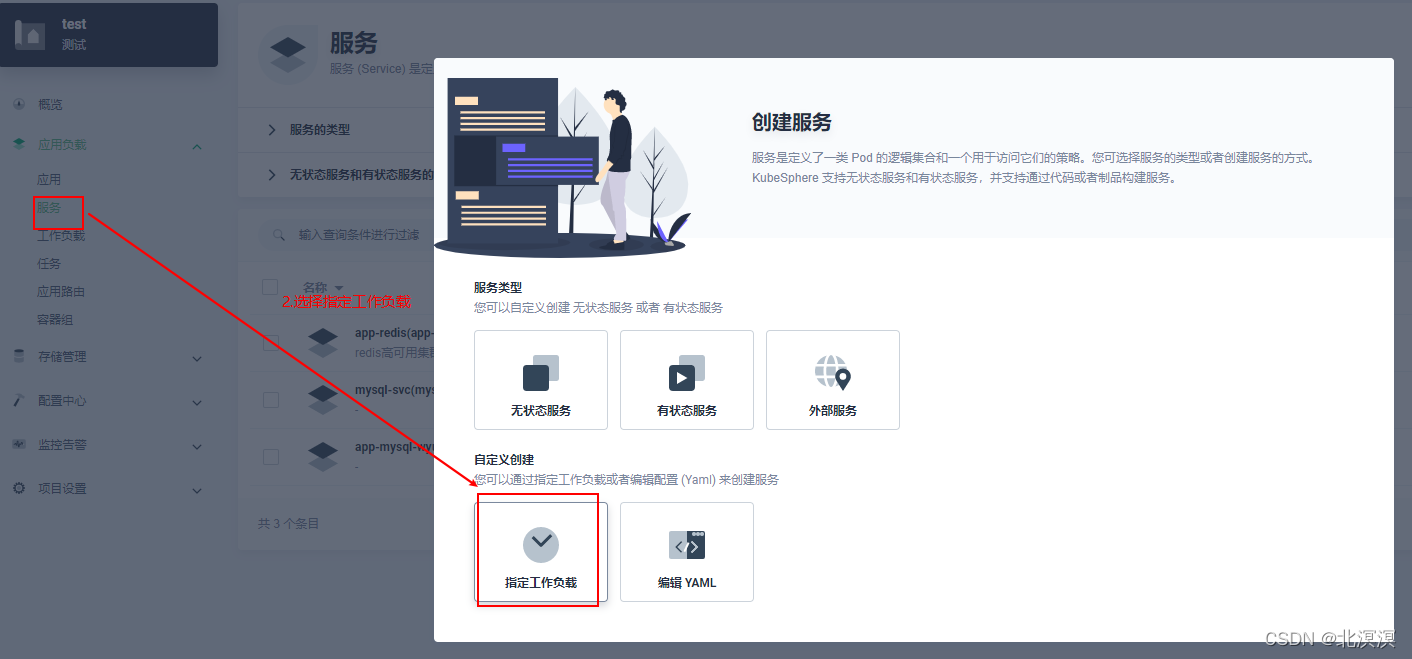Image resolution: width=1412 pixels, height=659 pixels.
Task: Click the search magnifier icon in filter bar
Action: 278,234
